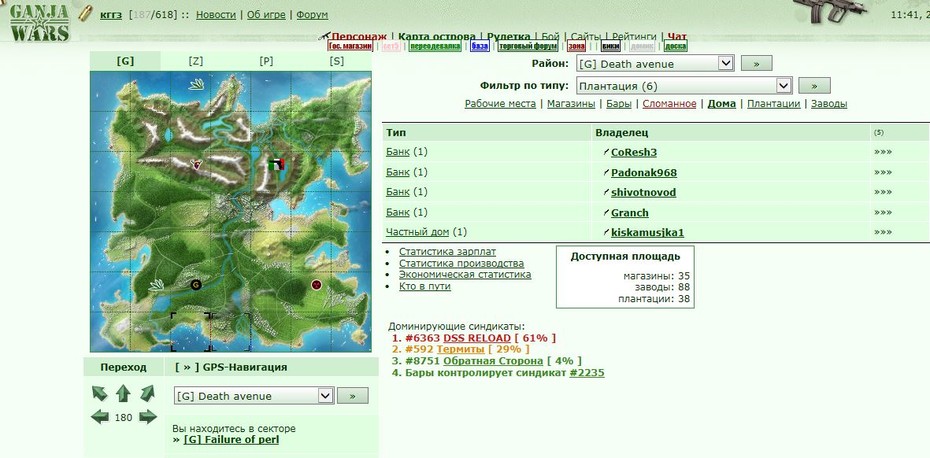This screenshot has height=458, width=930.
Task: Open syndicate Термиты link
Action: click(461, 349)
